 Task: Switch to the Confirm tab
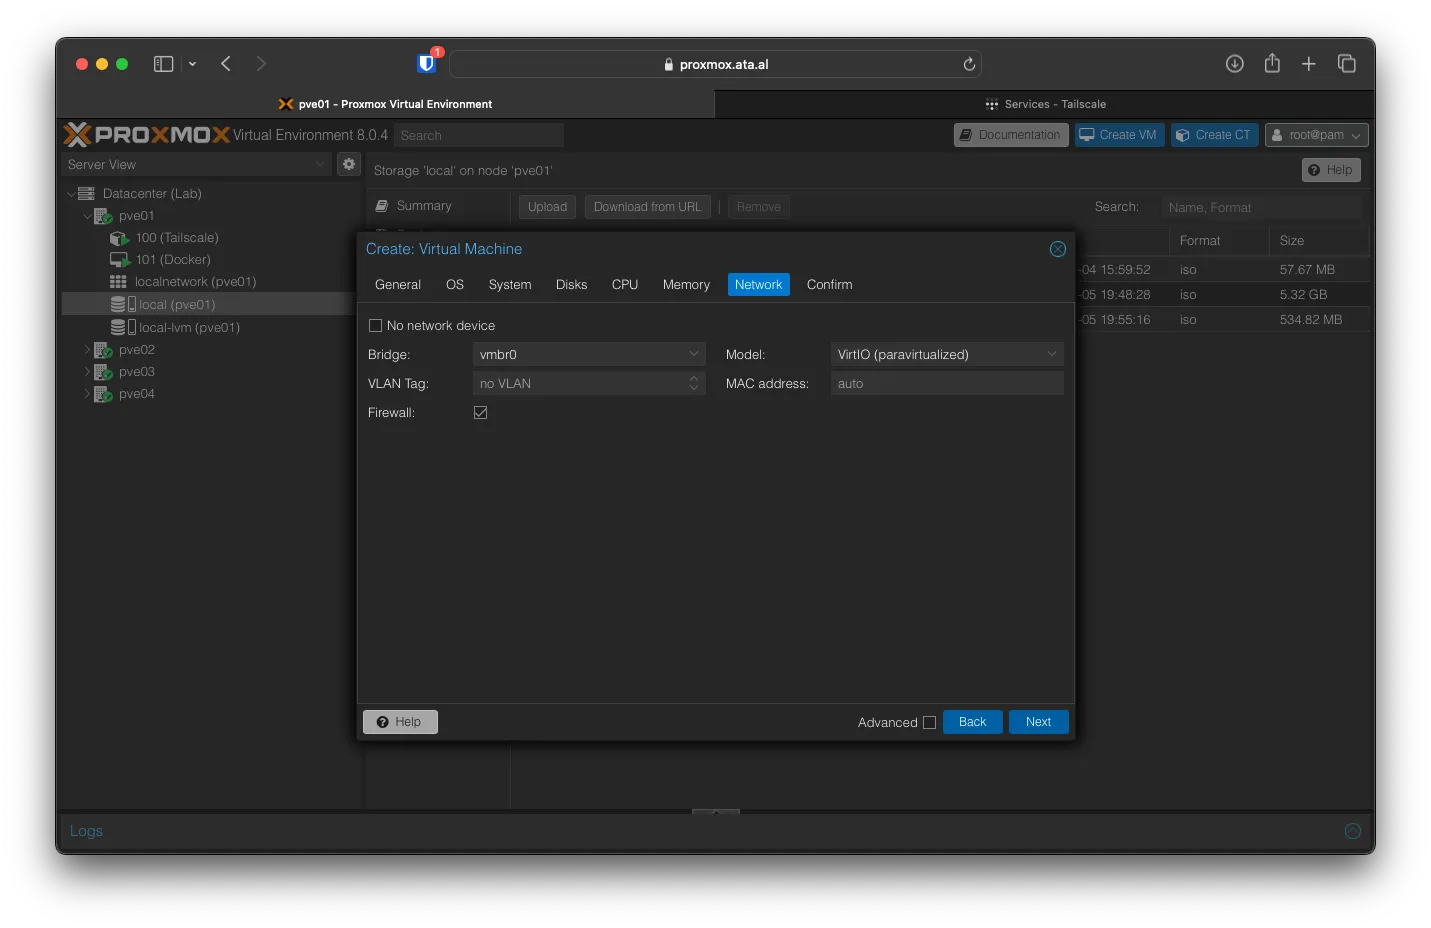[x=830, y=285]
